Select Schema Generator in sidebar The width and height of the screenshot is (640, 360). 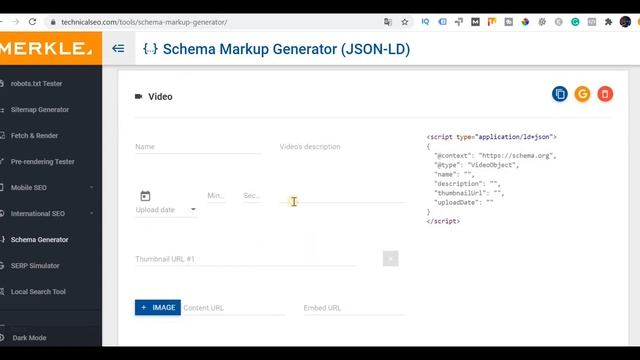click(x=39, y=240)
